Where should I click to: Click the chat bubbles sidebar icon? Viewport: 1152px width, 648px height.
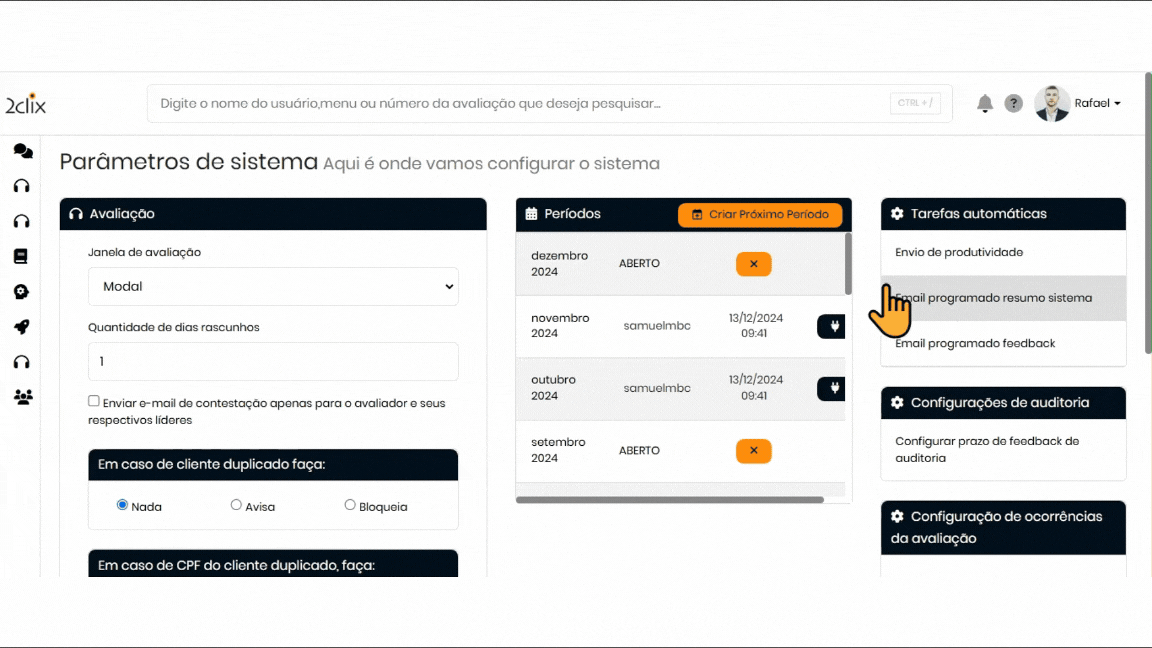[x=22, y=151]
